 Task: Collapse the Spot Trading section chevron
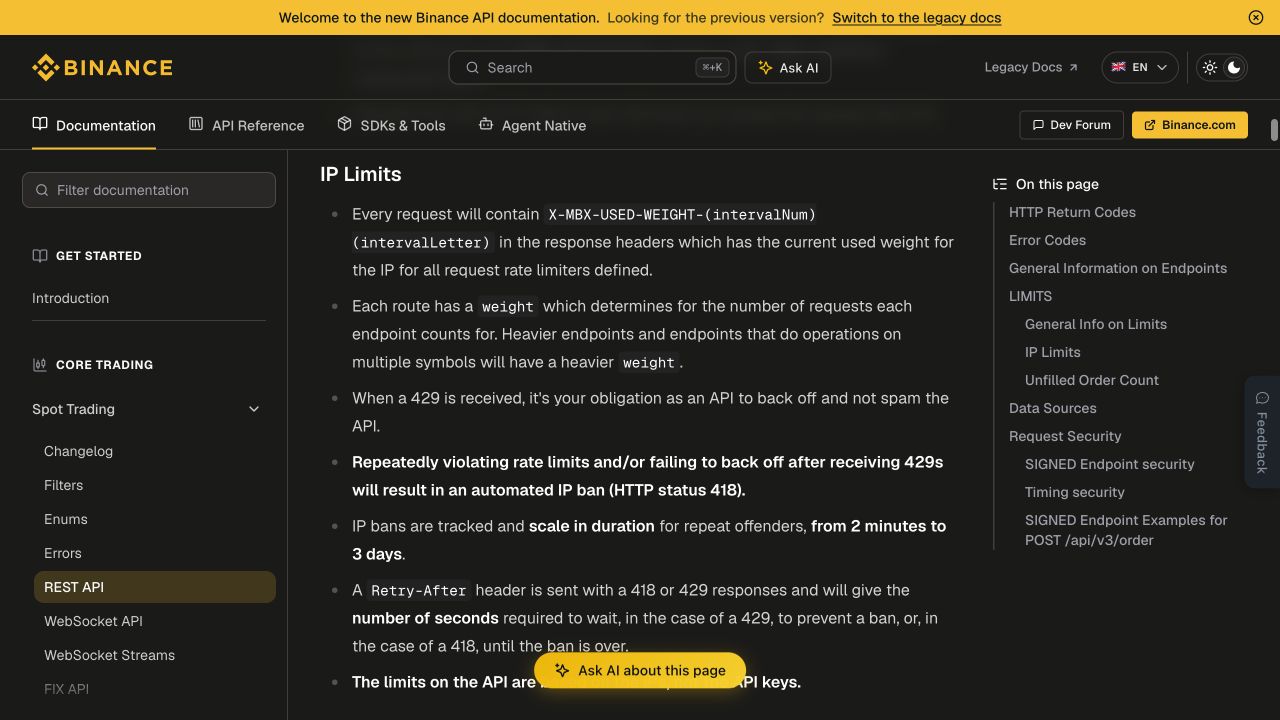tap(254, 409)
